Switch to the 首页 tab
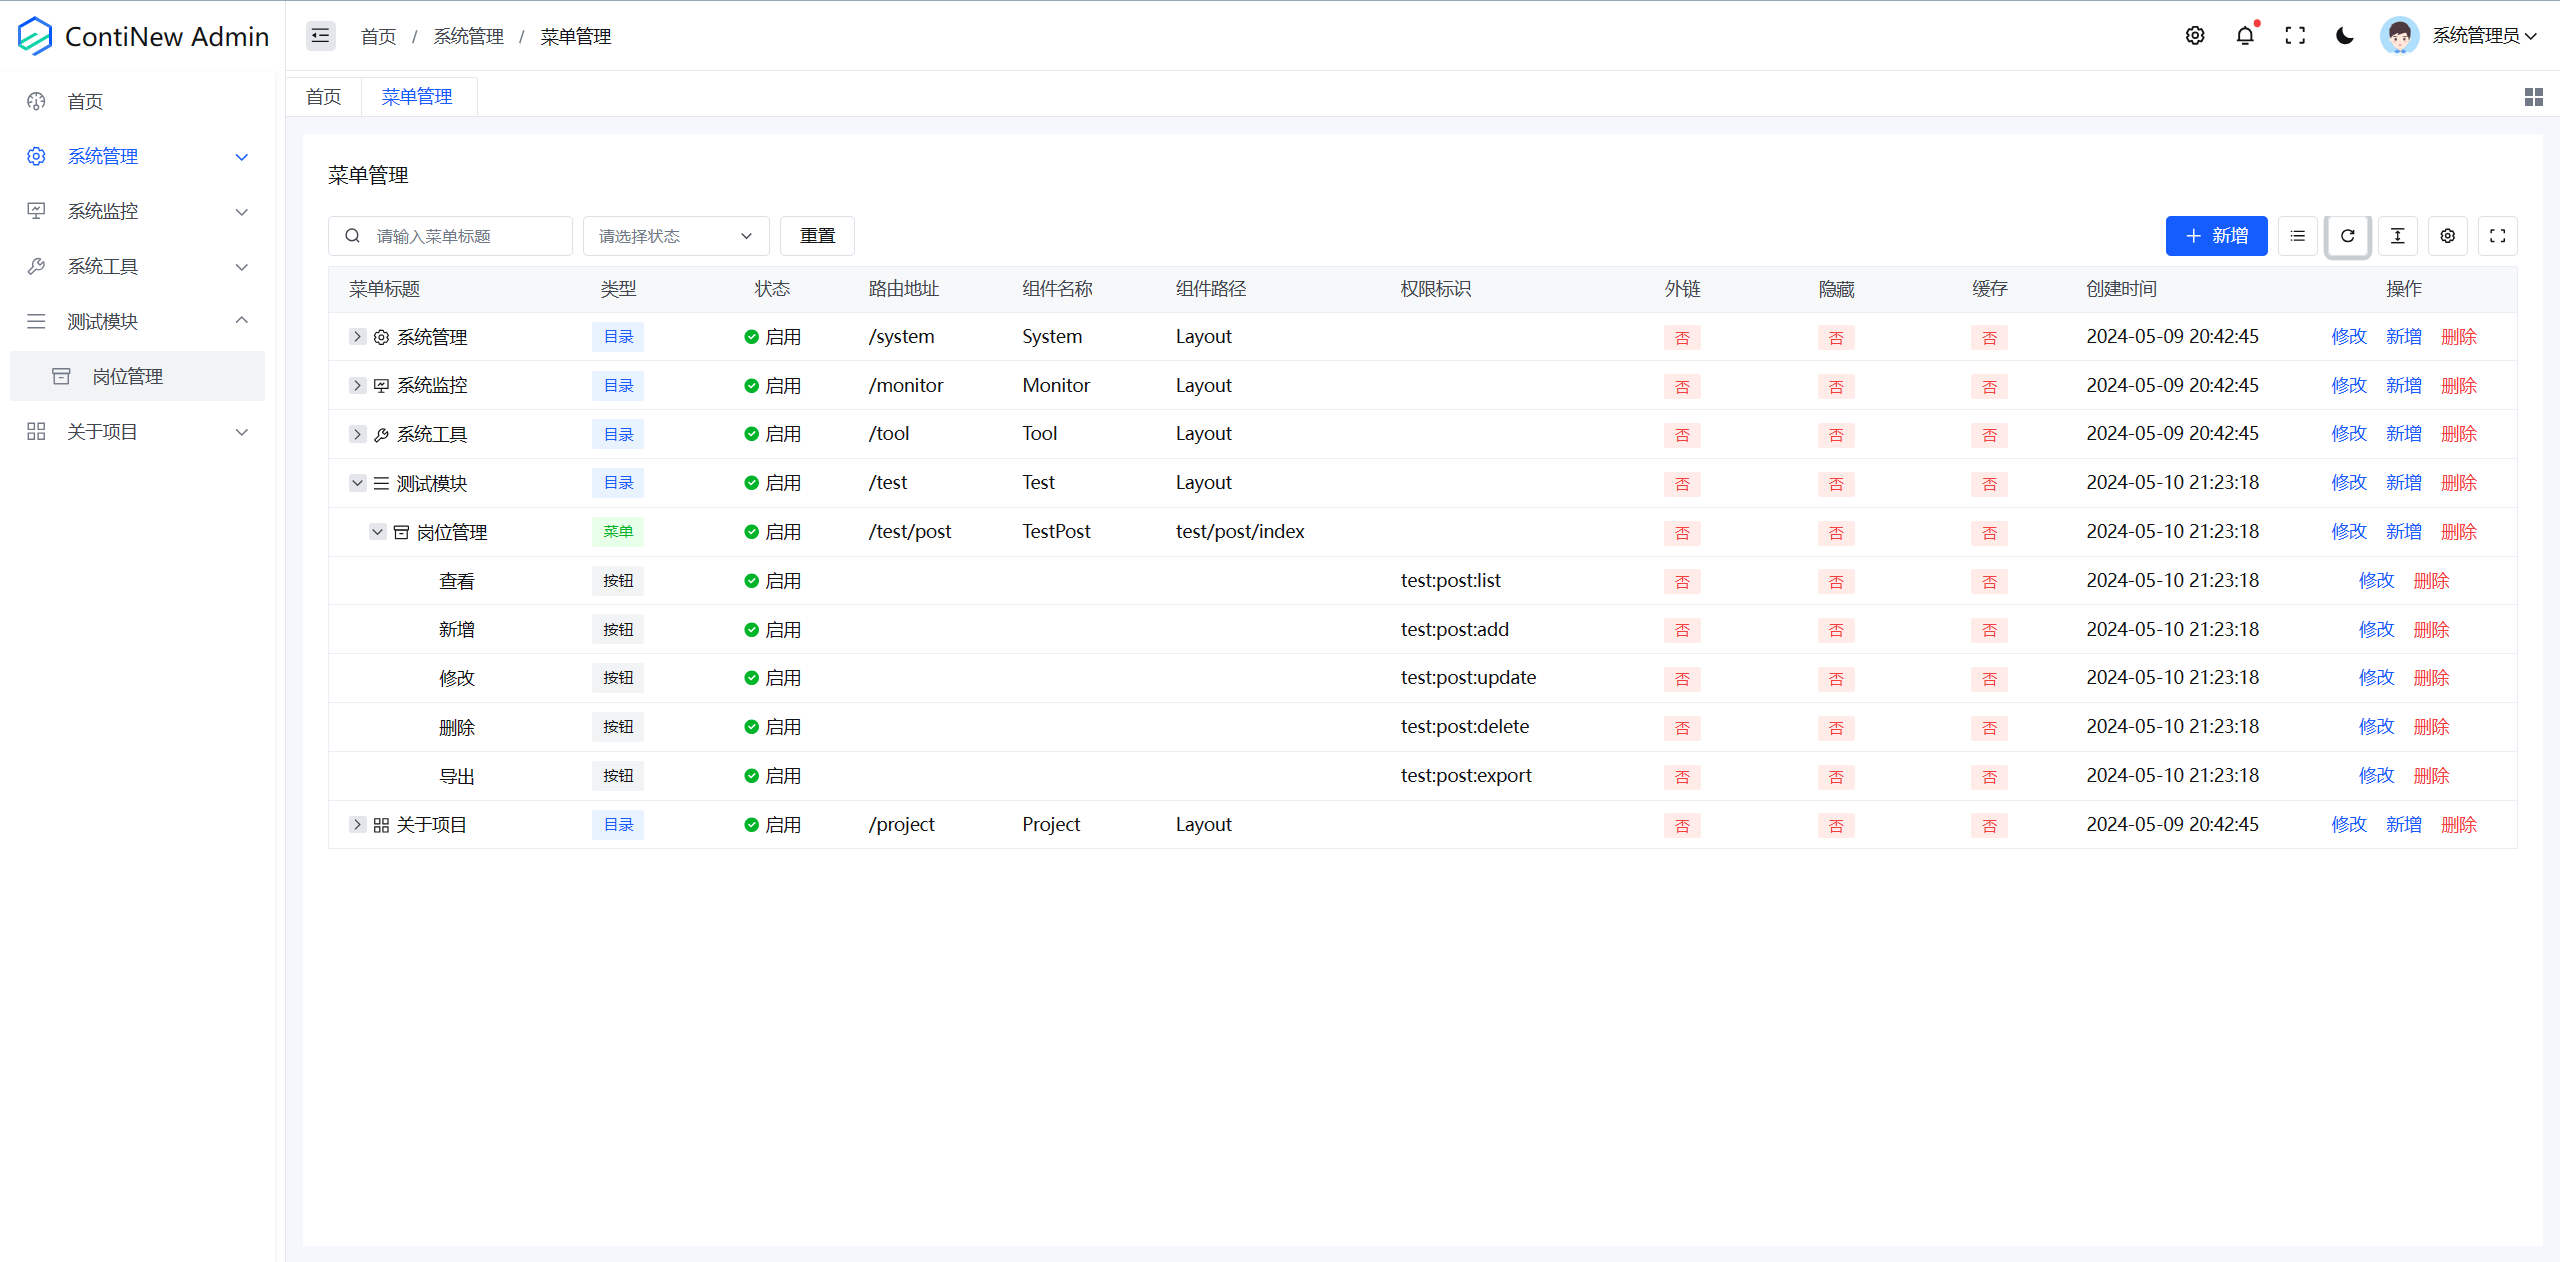 click(323, 97)
